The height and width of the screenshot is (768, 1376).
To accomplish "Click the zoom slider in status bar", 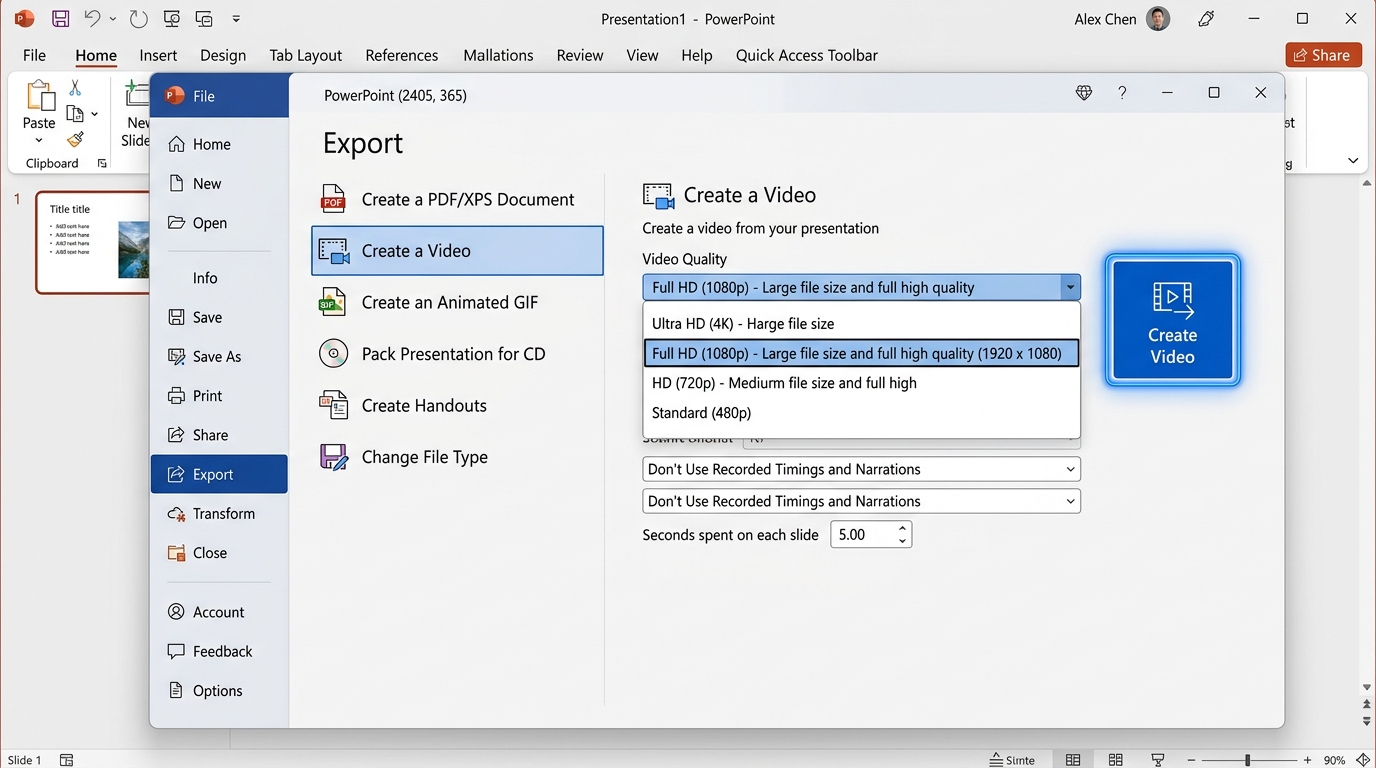I will (1248, 760).
